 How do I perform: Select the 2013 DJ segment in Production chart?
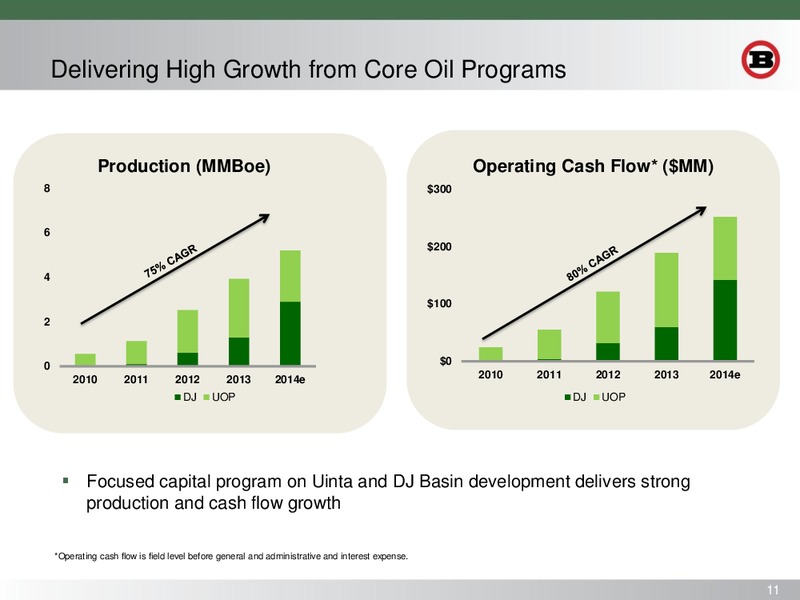pos(239,352)
